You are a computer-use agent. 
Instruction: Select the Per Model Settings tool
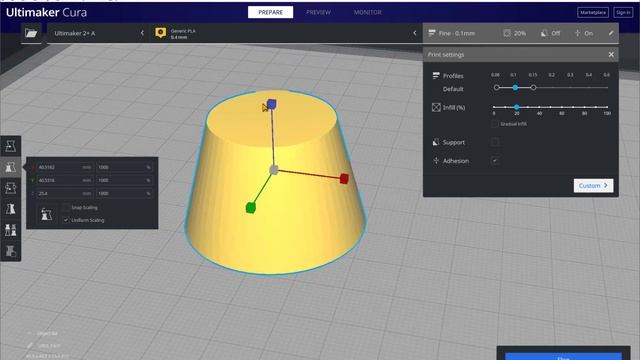11,230
